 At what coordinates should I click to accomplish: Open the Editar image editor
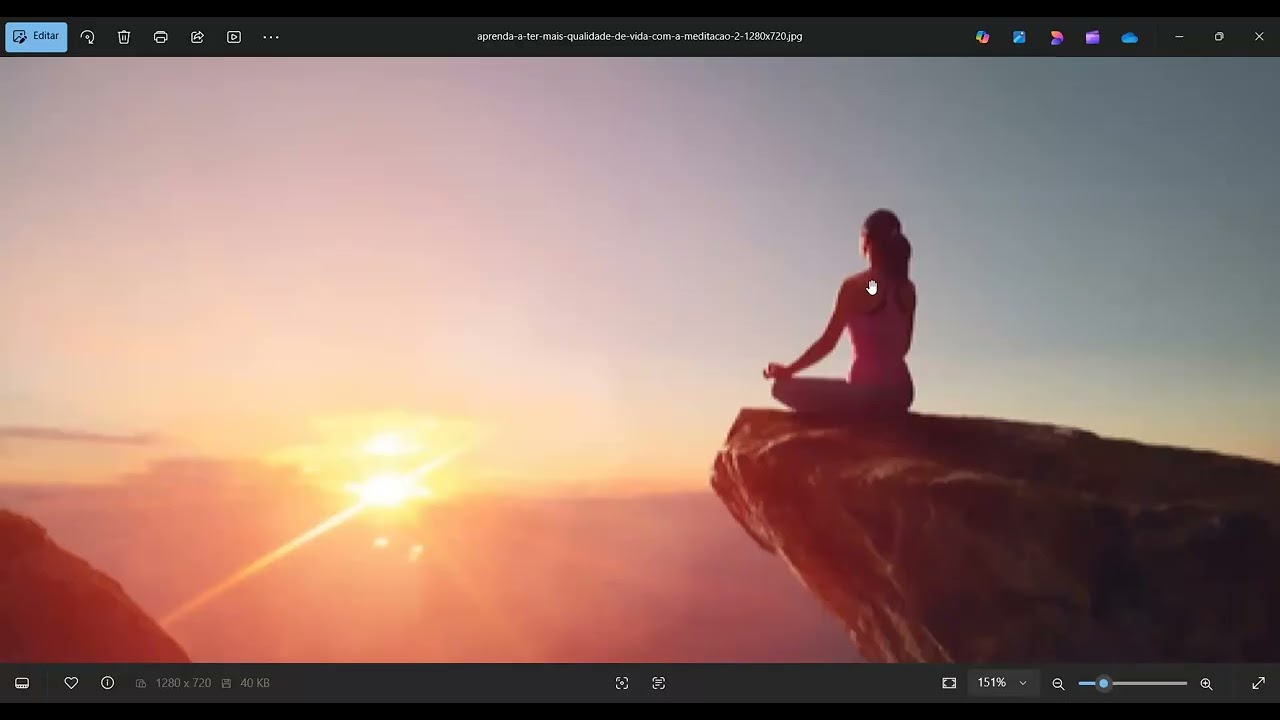36,37
